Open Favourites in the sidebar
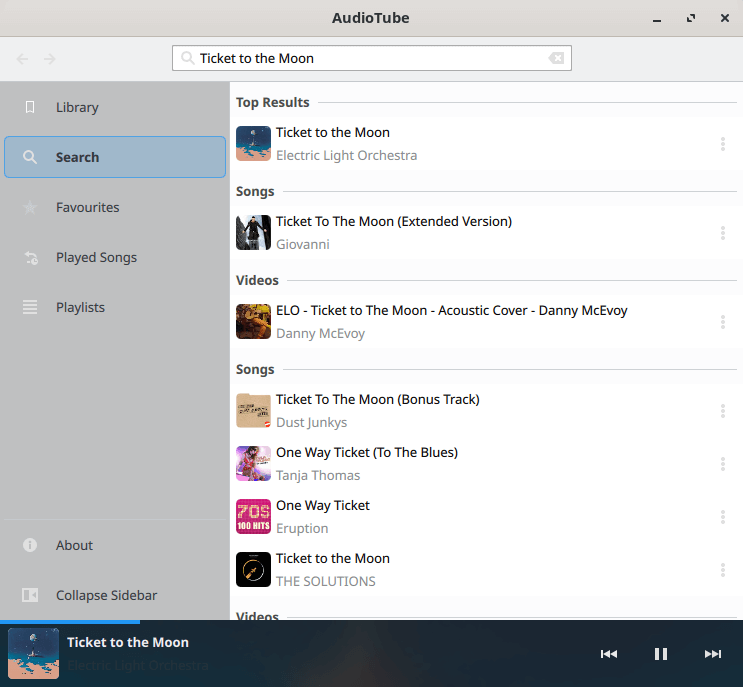Viewport: 743px width, 687px height. 115,208
